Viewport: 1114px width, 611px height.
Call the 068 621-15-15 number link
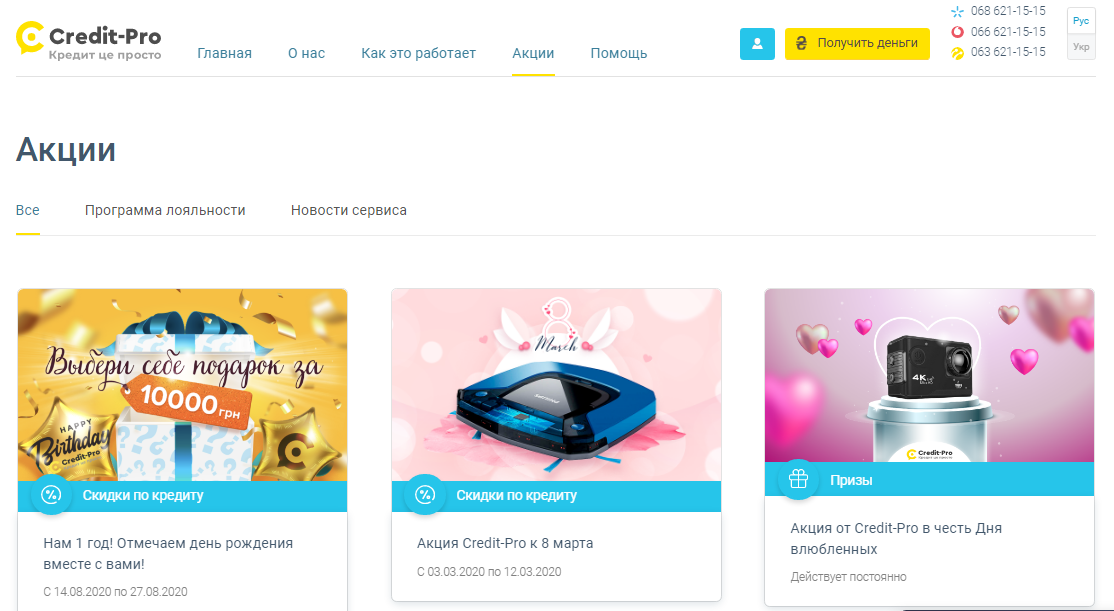click(1008, 11)
